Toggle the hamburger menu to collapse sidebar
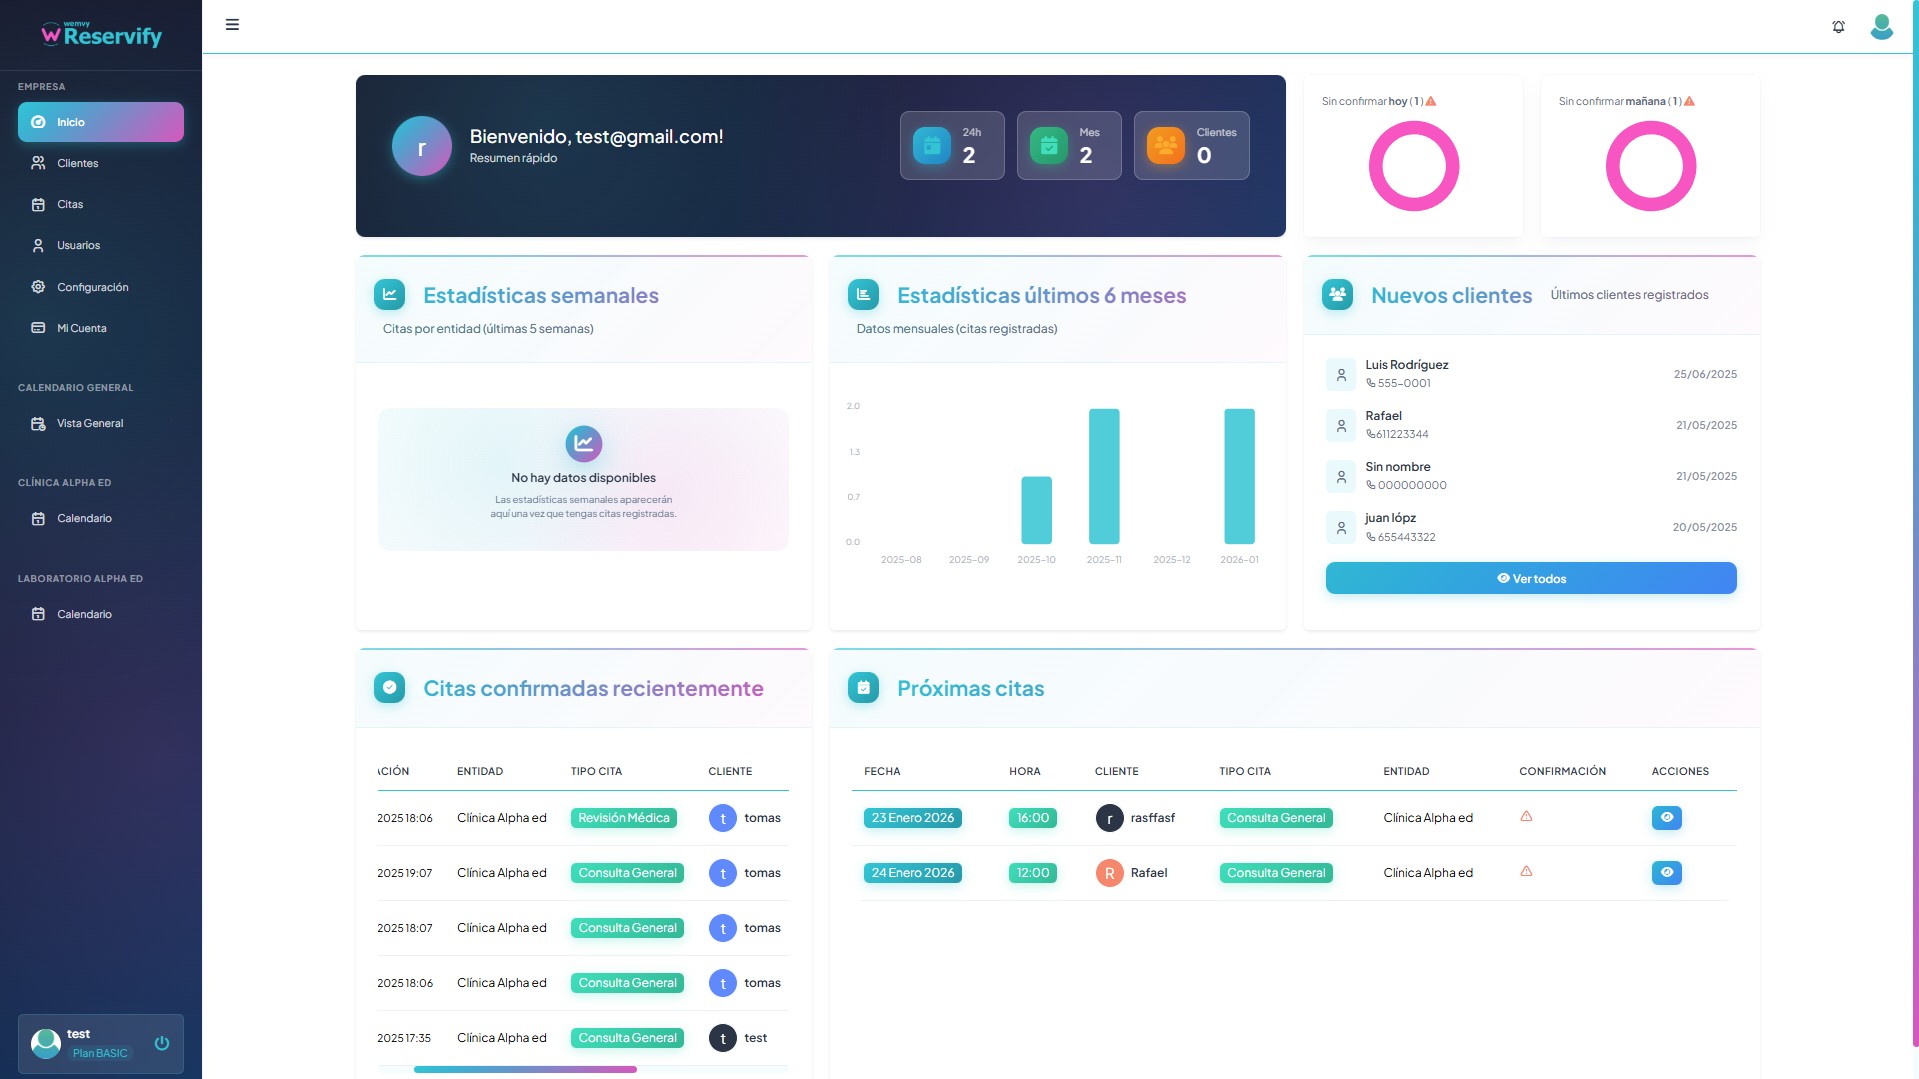This screenshot has width=1919, height=1079. (x=232, y=24)
